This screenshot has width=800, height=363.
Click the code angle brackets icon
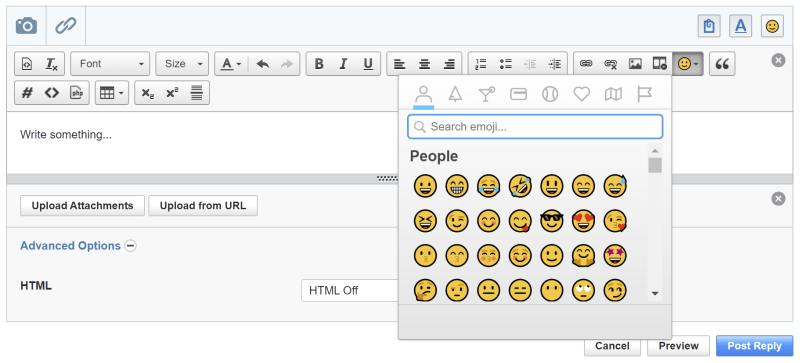pos(52,93)
